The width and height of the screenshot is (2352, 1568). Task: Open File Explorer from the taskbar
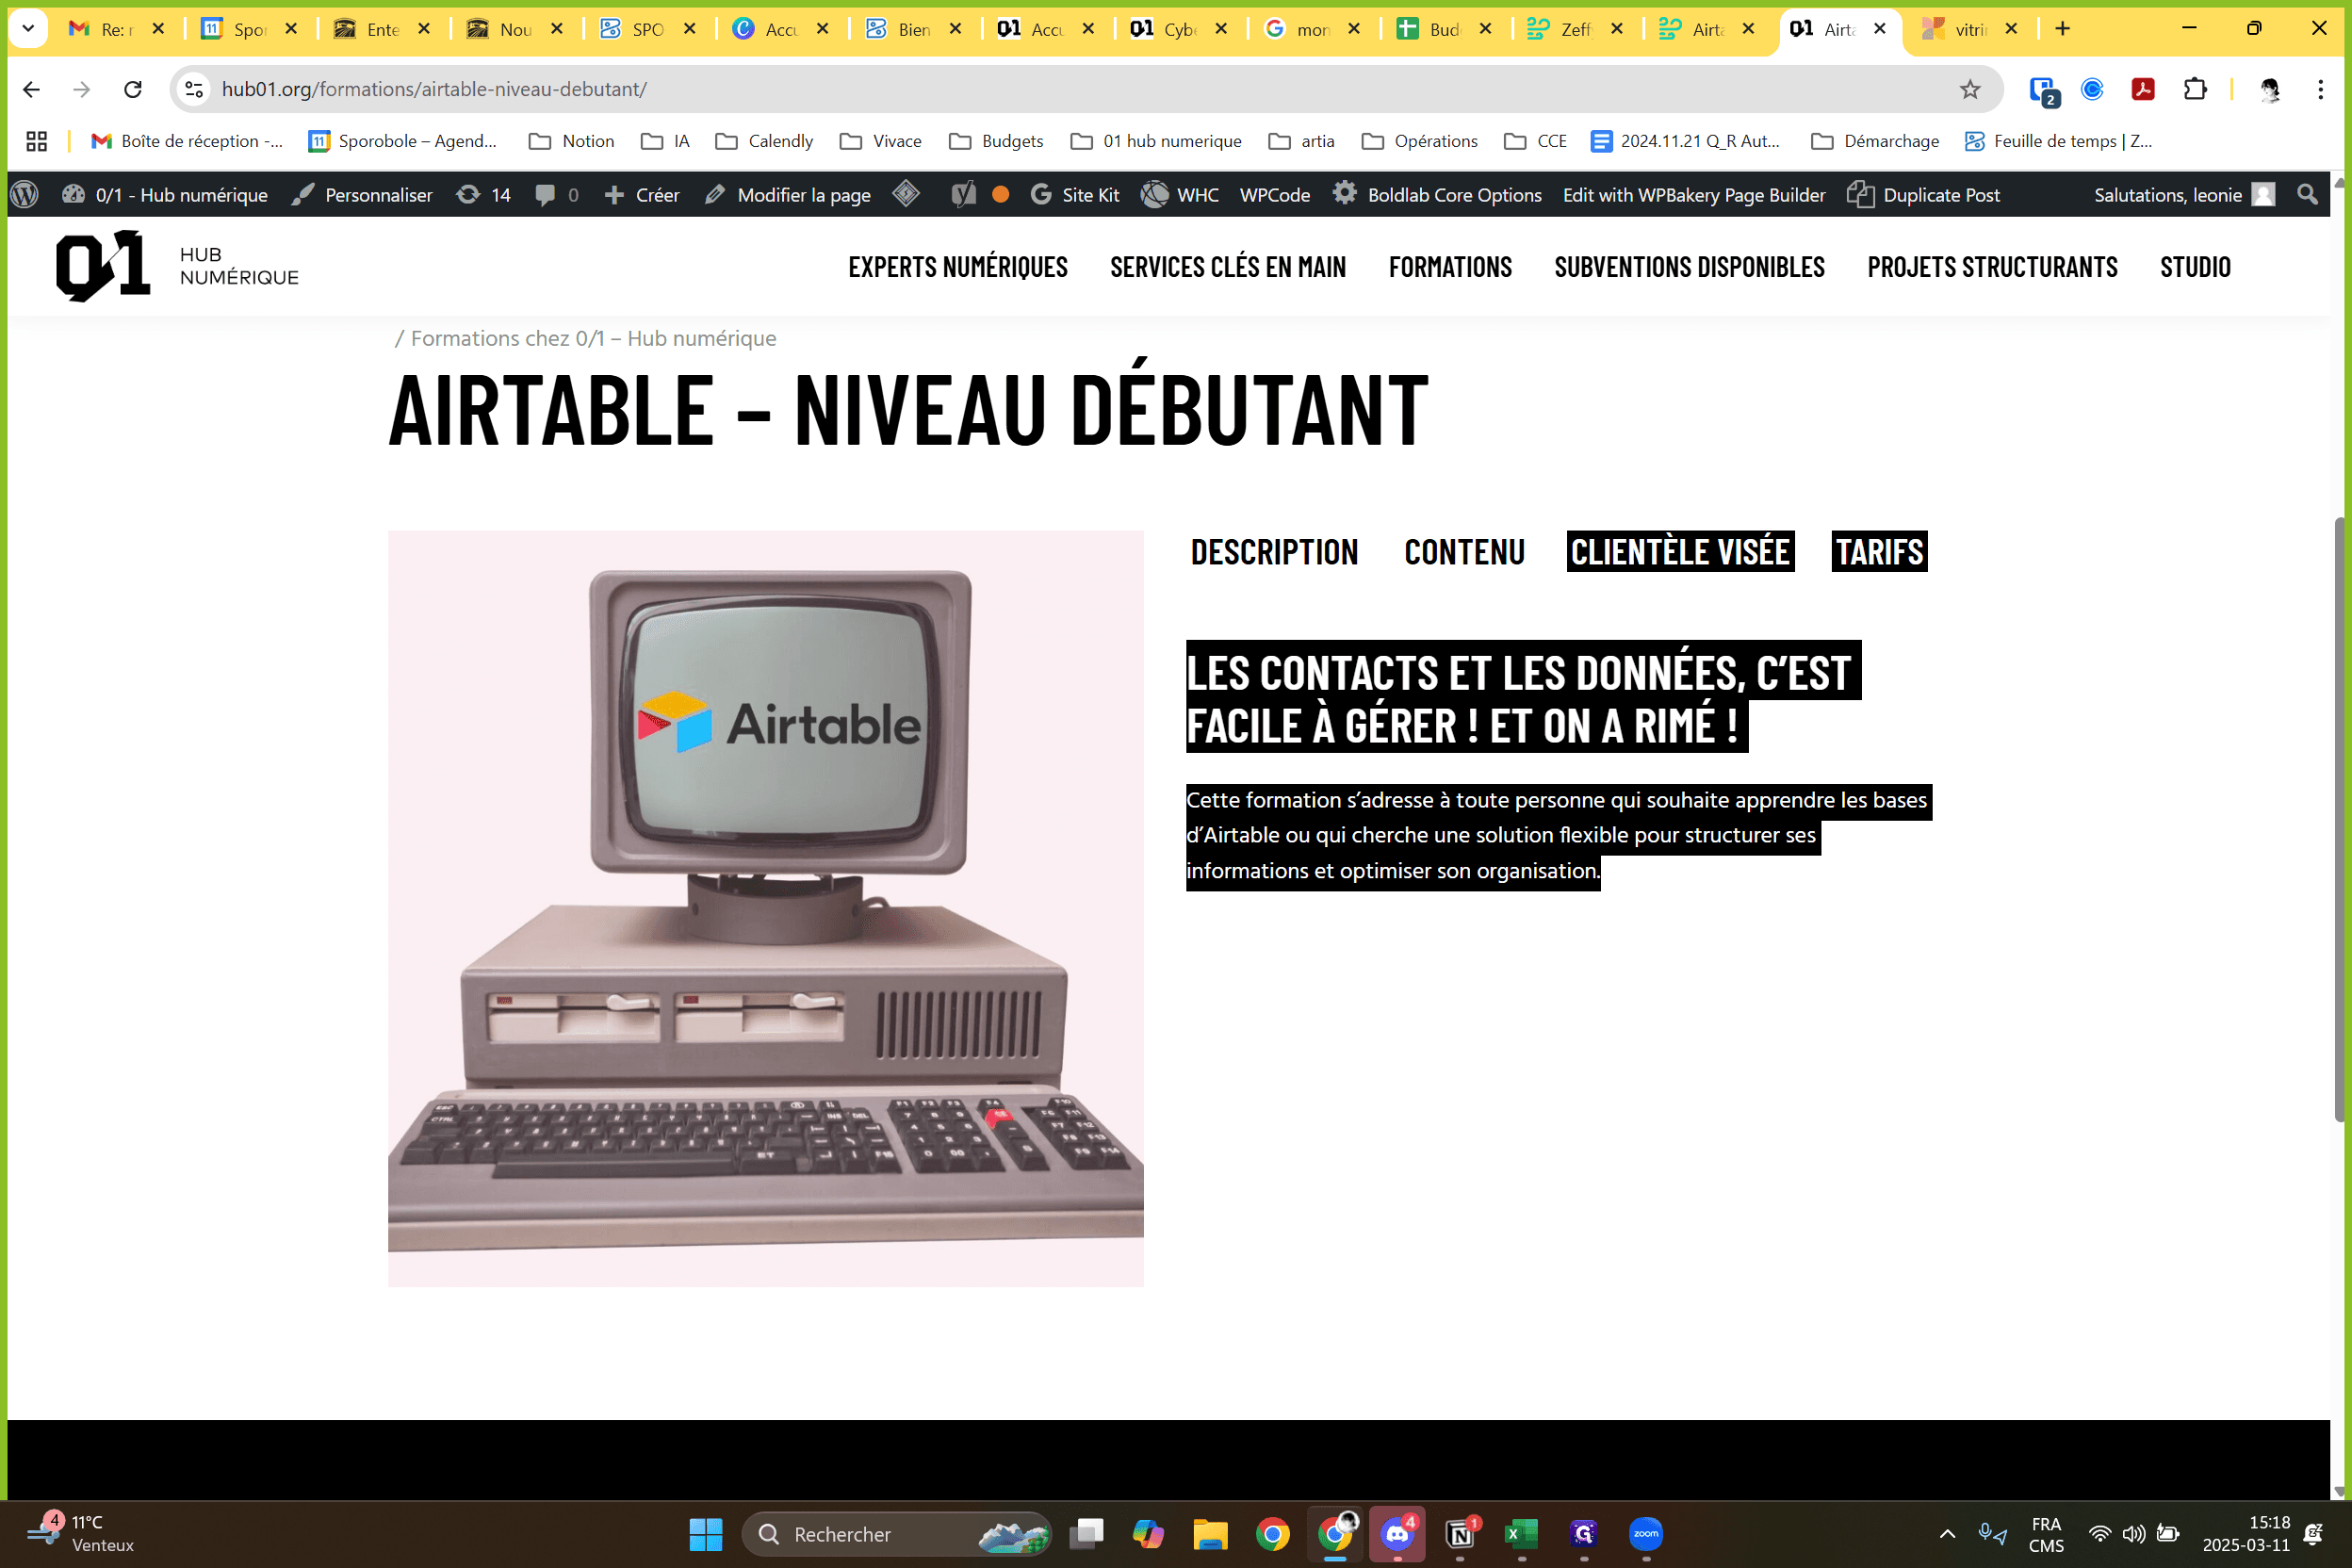coord(1210,1534)
